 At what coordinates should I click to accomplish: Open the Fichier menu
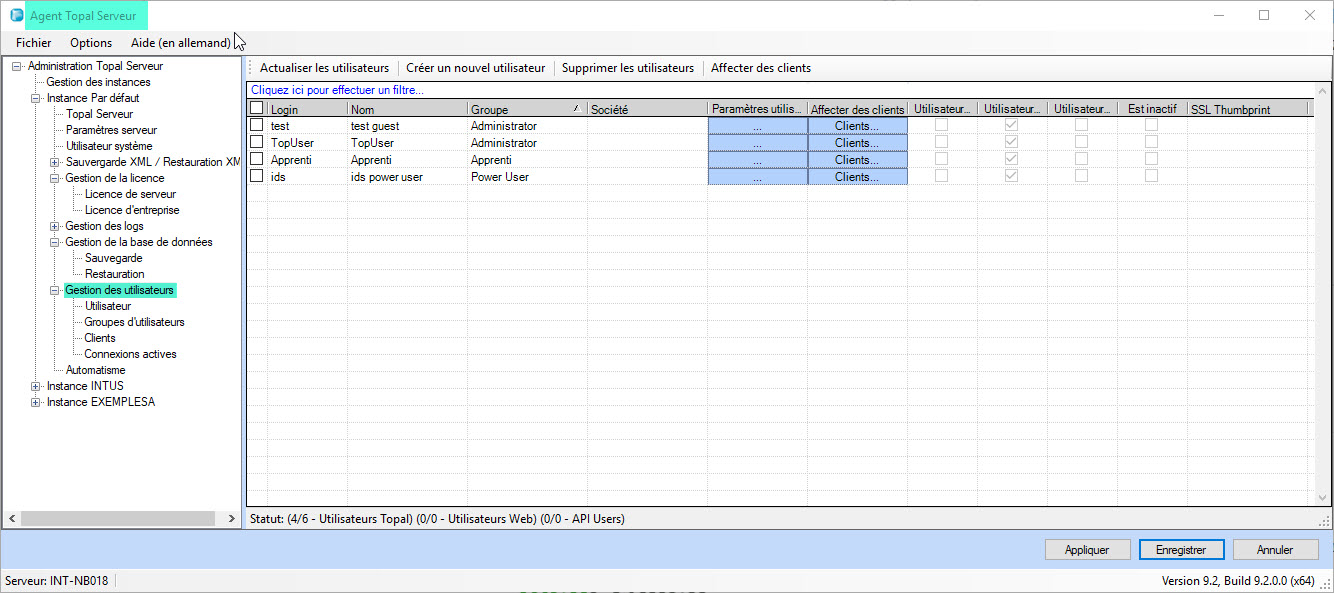pyautogui.click(x=34, y=43)
